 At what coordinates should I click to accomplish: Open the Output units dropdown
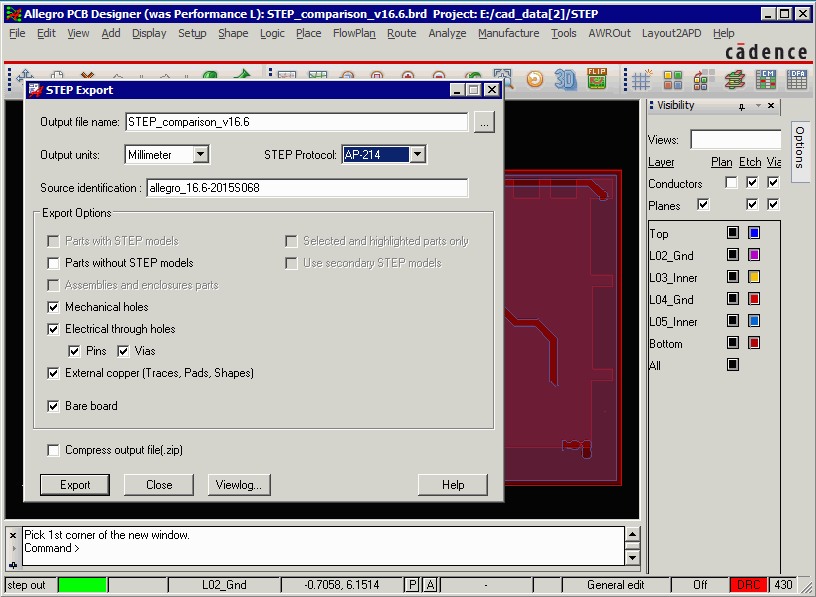click(200, 155)
